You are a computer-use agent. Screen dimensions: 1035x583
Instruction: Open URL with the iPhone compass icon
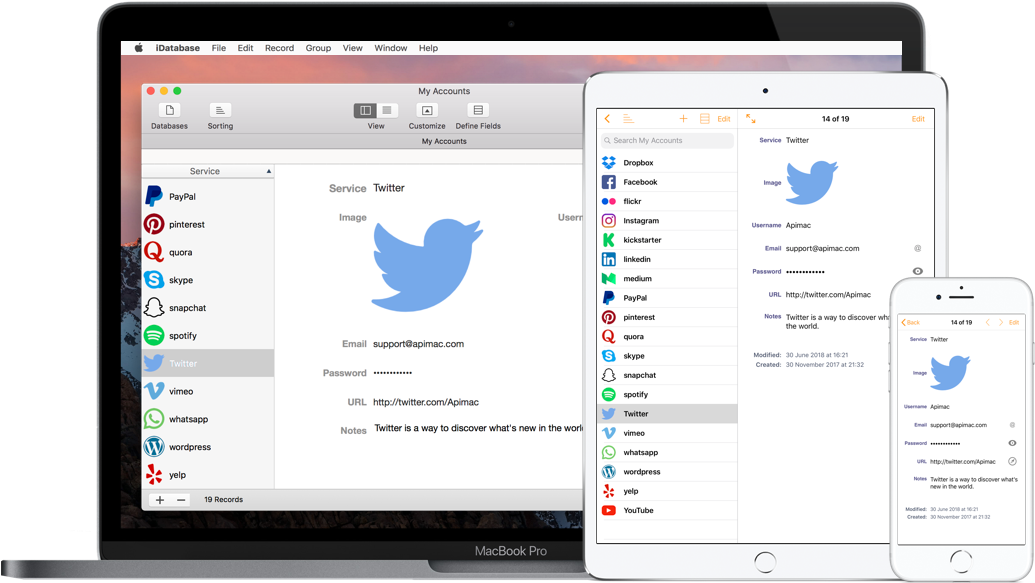[1012, 461]
